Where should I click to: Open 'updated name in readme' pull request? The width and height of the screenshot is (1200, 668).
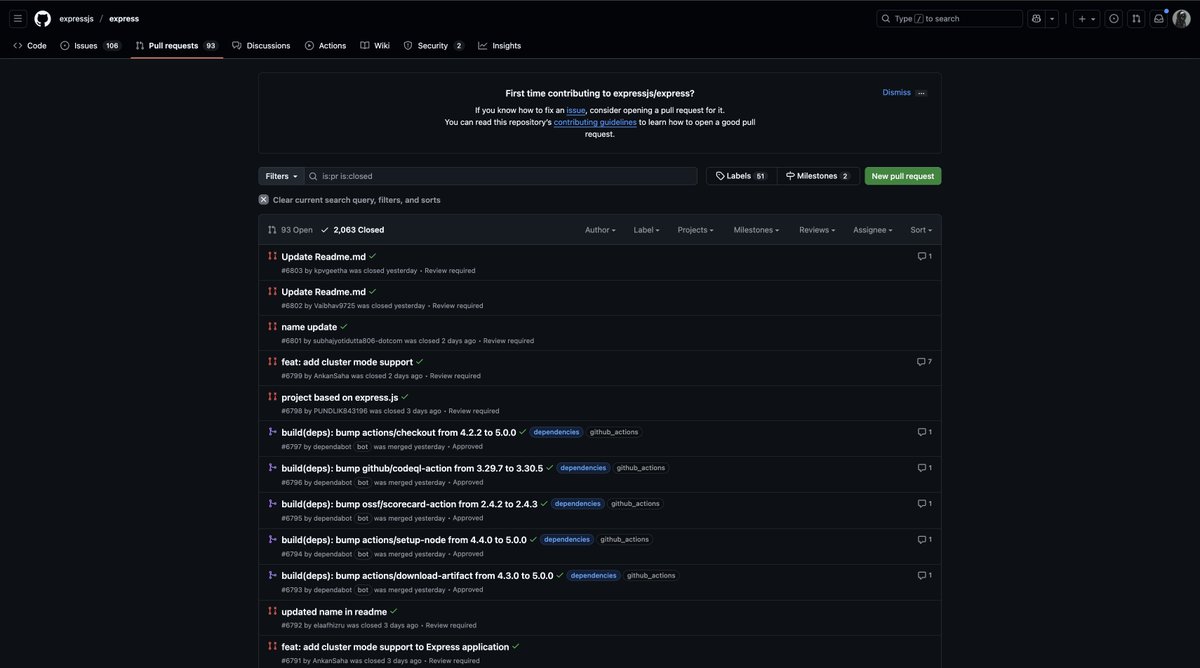[x=334, y=612]
